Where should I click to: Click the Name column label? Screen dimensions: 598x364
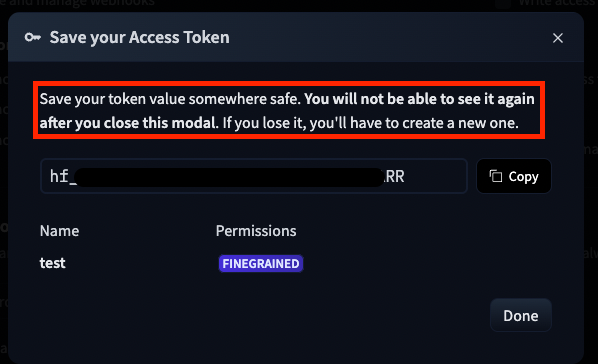pos(59,231)
